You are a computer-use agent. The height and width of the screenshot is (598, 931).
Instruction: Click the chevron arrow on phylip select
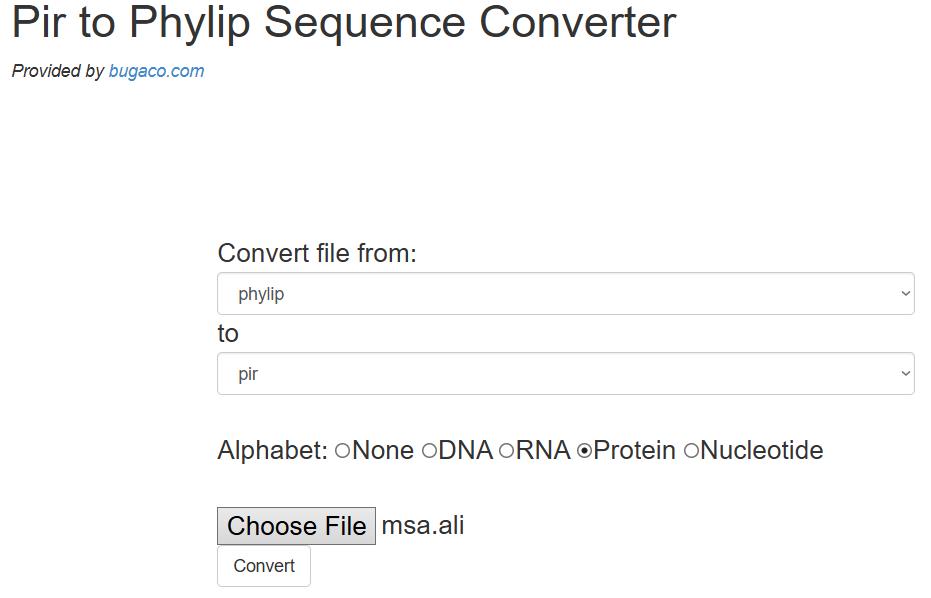coord(905,294)
